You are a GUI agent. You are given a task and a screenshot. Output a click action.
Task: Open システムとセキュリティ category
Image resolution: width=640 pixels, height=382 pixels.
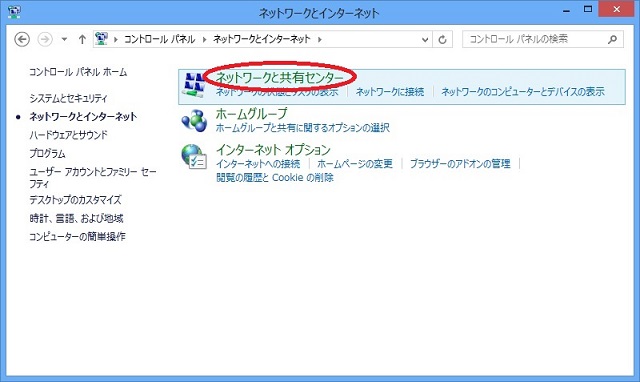(x=69, y=98)
